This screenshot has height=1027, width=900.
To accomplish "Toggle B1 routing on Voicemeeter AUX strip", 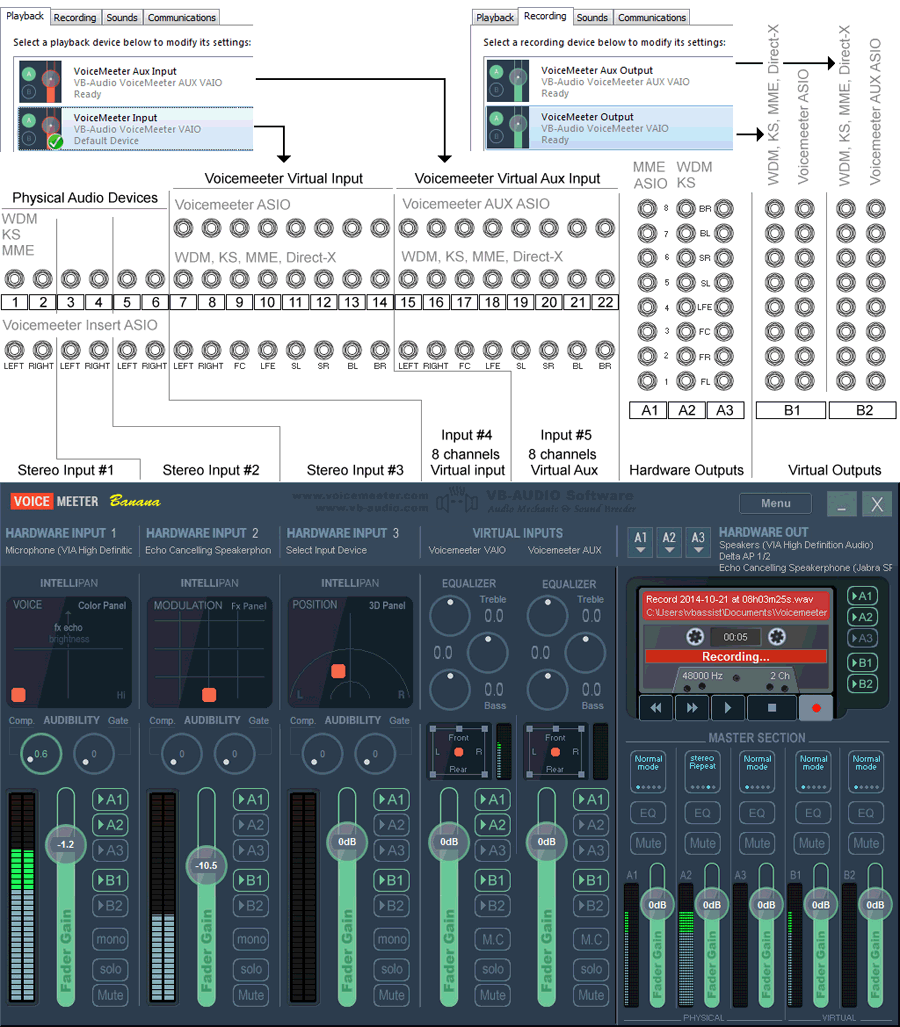I will pos(591,880).
